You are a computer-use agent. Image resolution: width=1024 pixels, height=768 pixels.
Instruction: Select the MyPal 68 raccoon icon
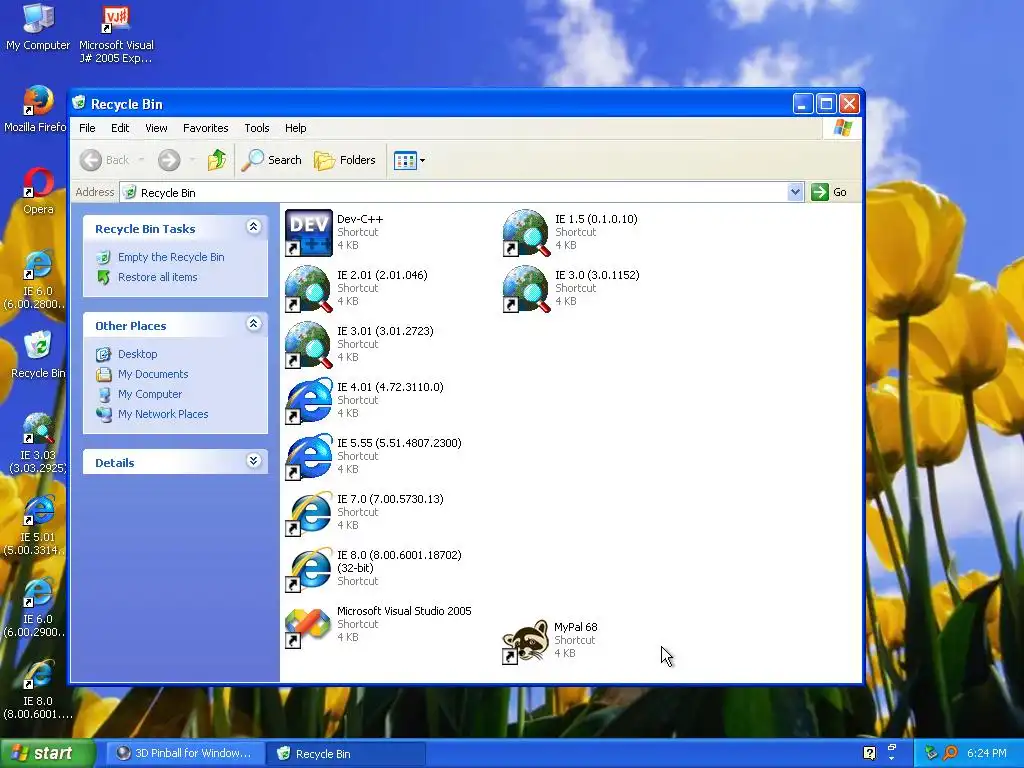pyautogui.click(x=526, y=641)
